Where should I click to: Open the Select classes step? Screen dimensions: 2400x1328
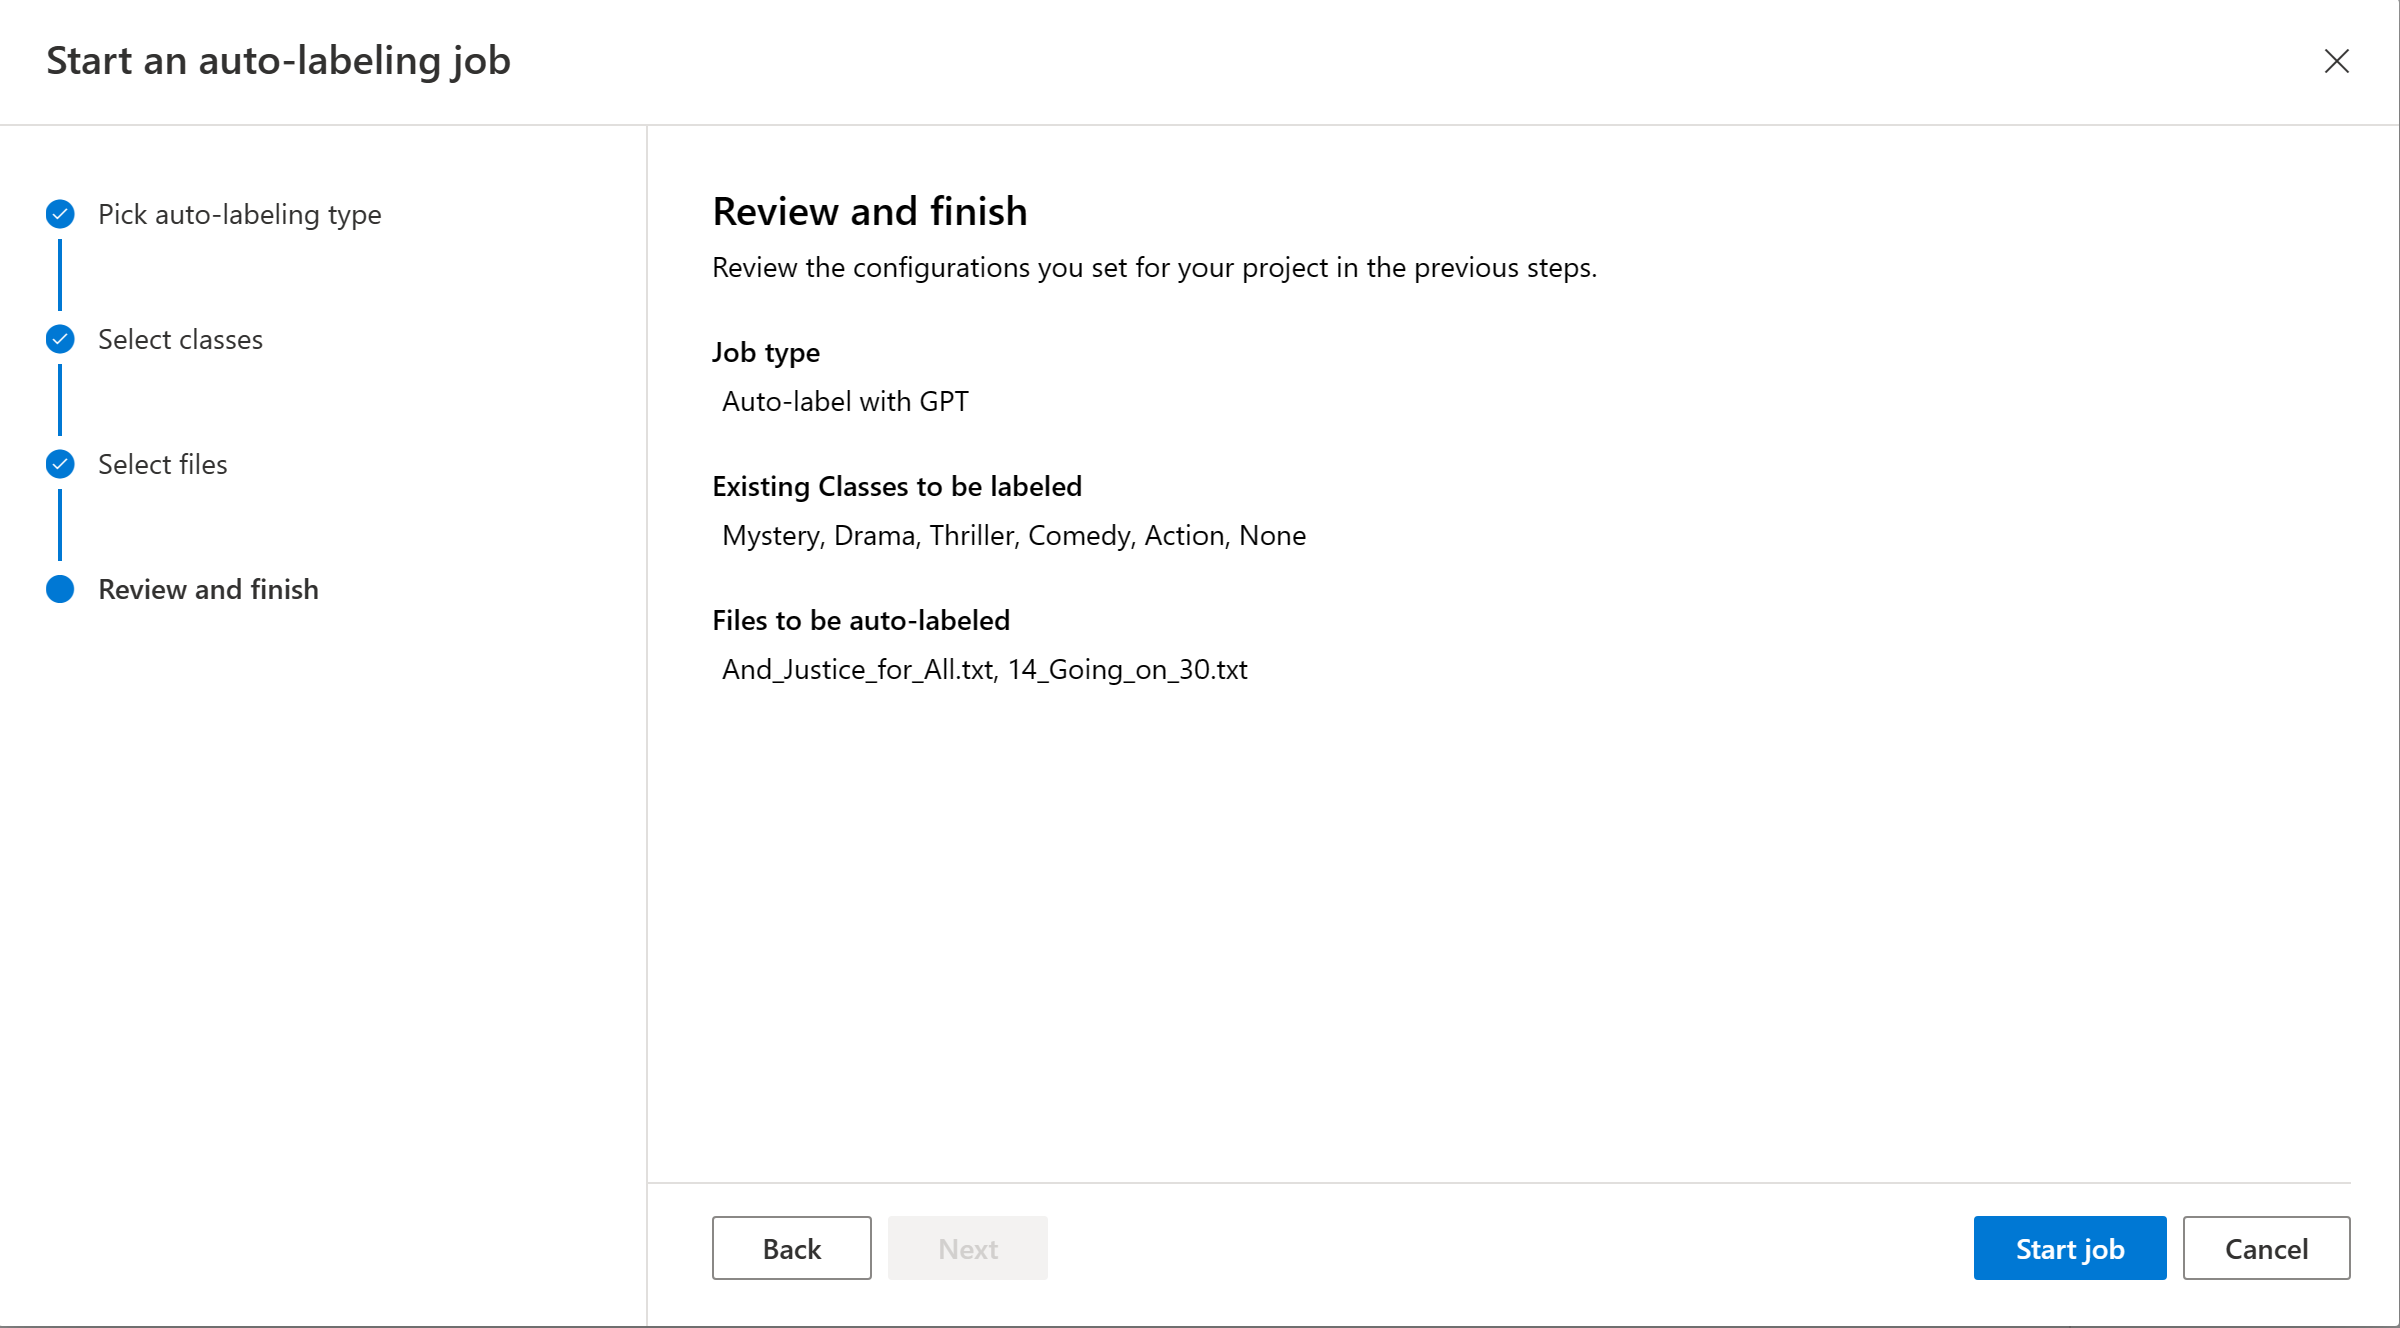pyautogui.click(x=180, y=339)
